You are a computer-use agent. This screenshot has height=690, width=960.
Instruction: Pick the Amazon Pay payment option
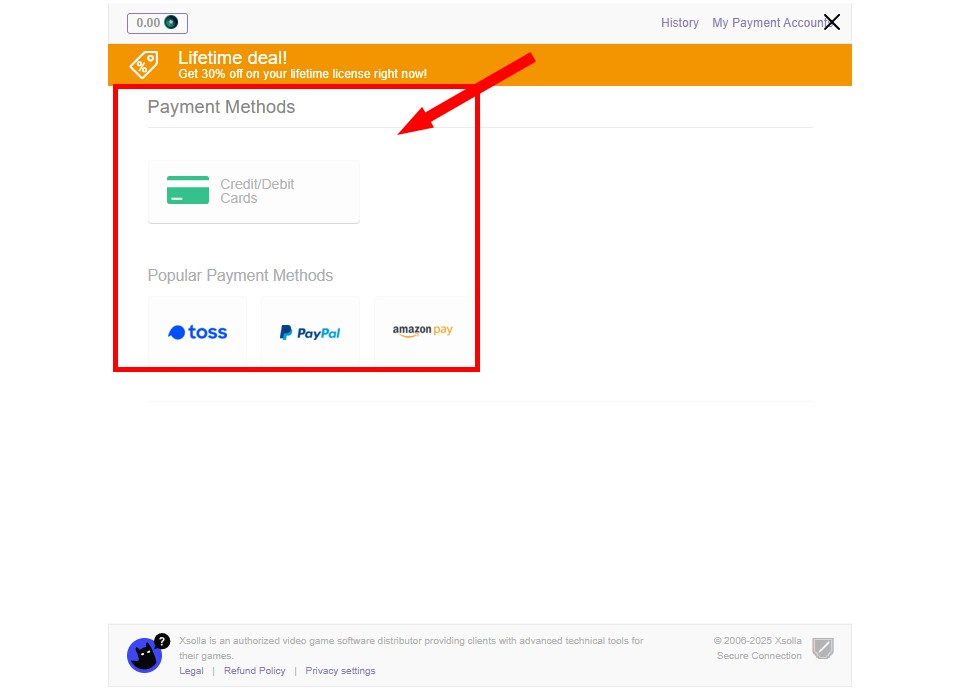422,330
